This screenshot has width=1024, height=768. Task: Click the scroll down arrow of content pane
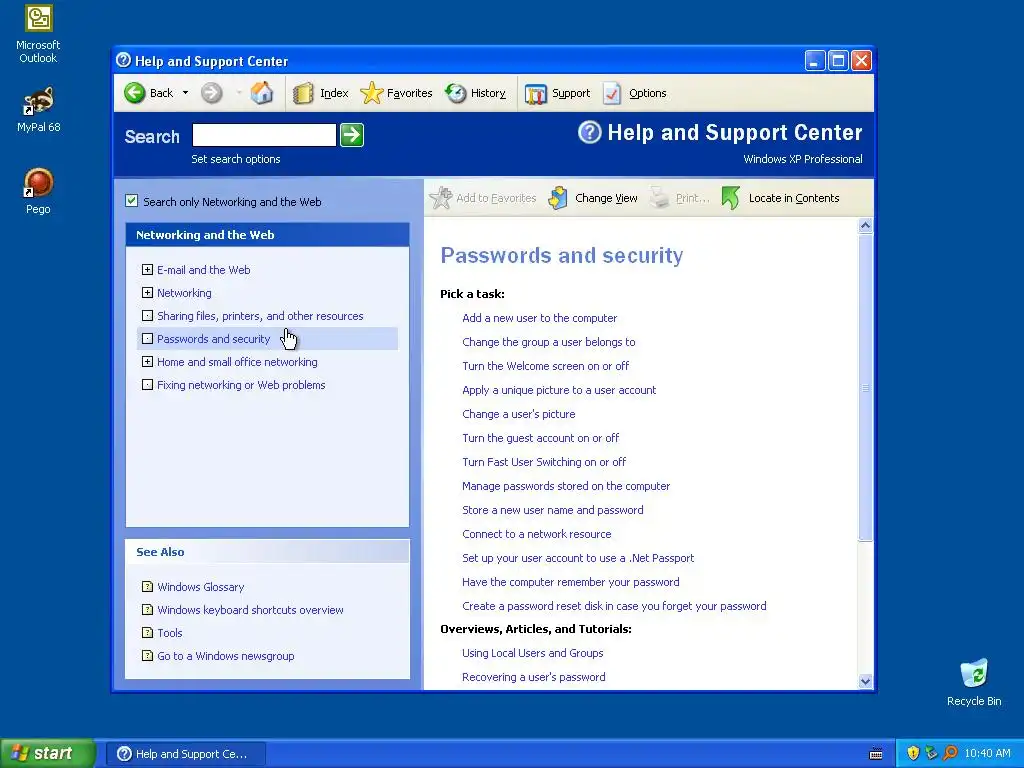(x=865, y=681)
